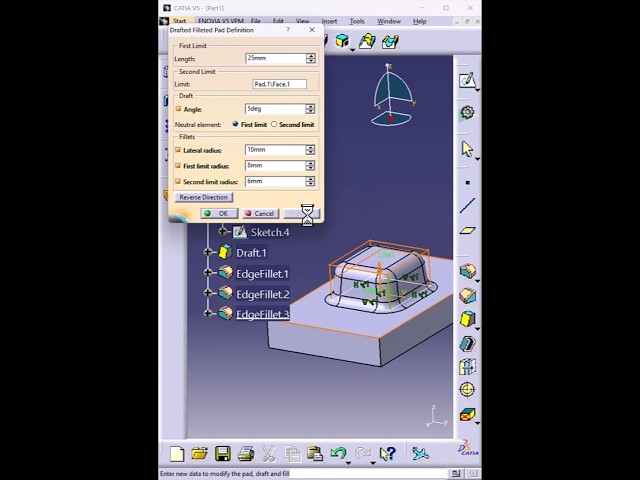Screen dimensions: 640x480
Task: Click OK in Pad Definition dialog
Action: pyautogui.click(x=219, y=213)
